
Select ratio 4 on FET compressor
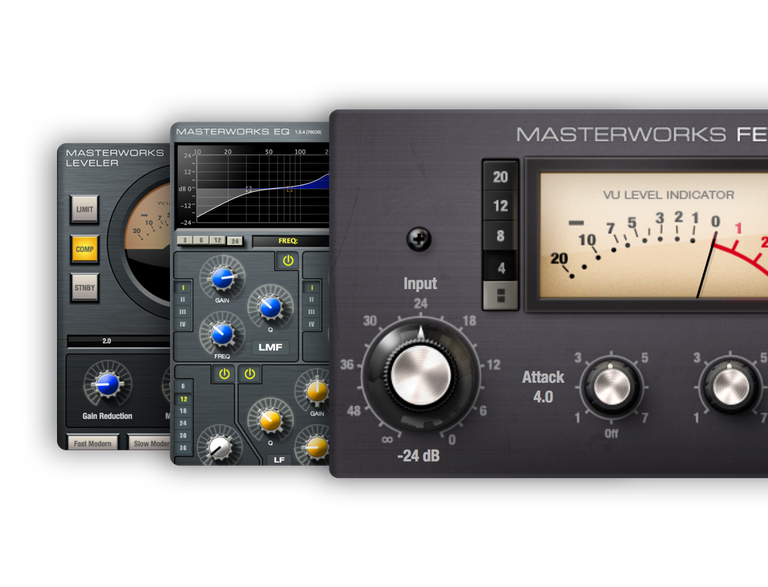[x=500, y=267]
